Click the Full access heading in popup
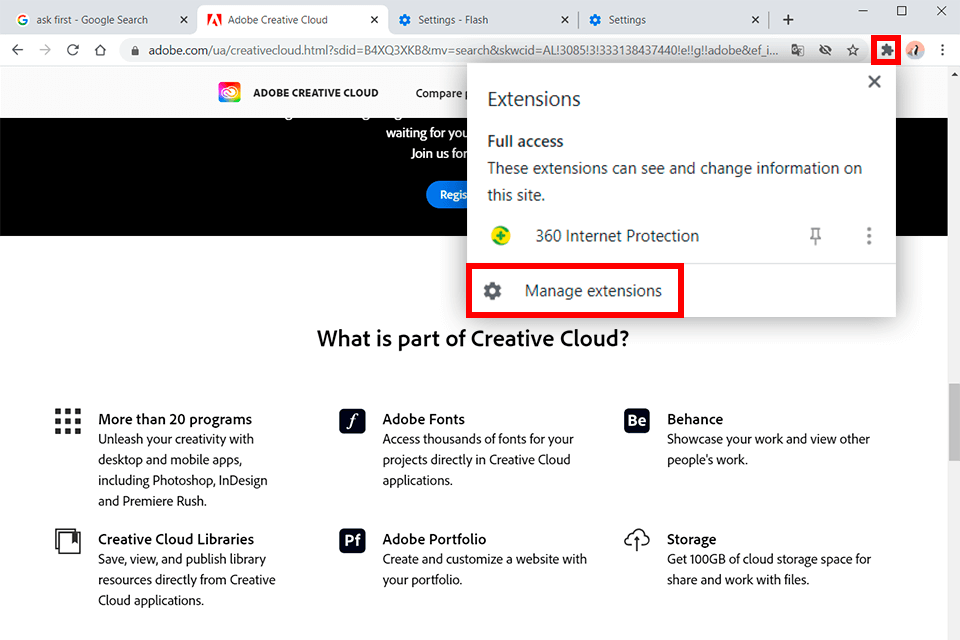This screenshot has height=640, width=960. click(525, 141)
